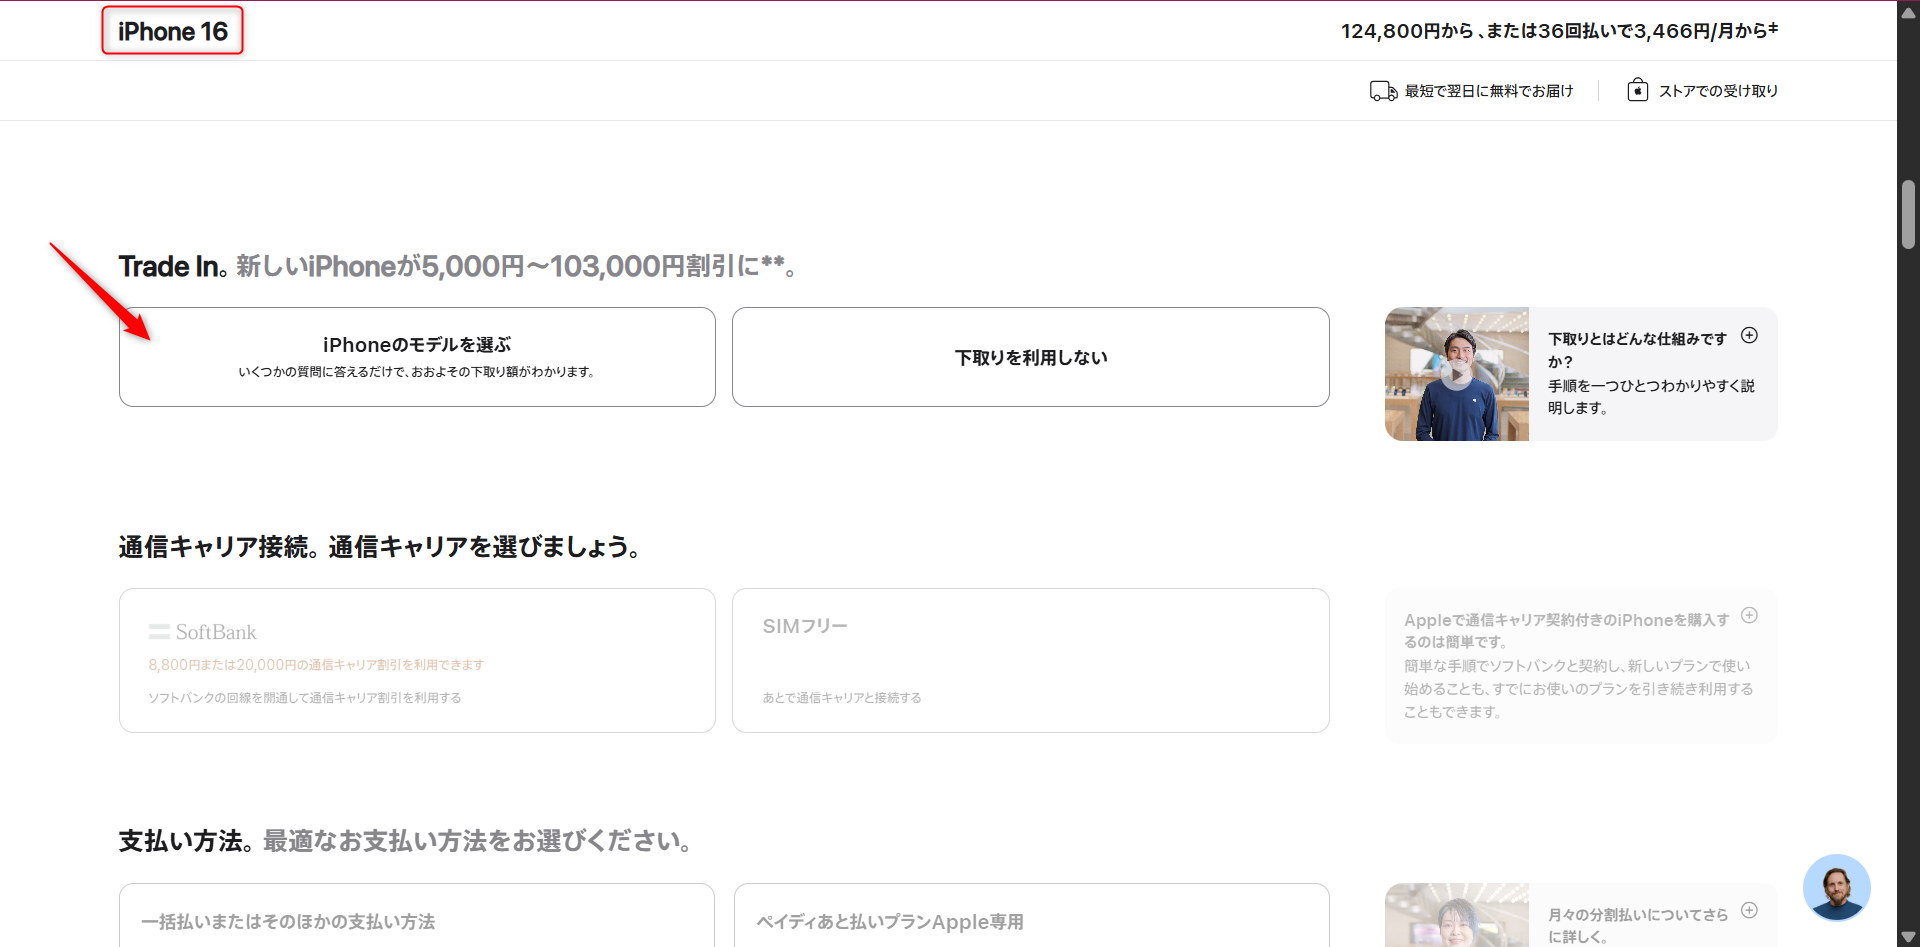Play the trade-in explanation video

[x=1456, y=373]
